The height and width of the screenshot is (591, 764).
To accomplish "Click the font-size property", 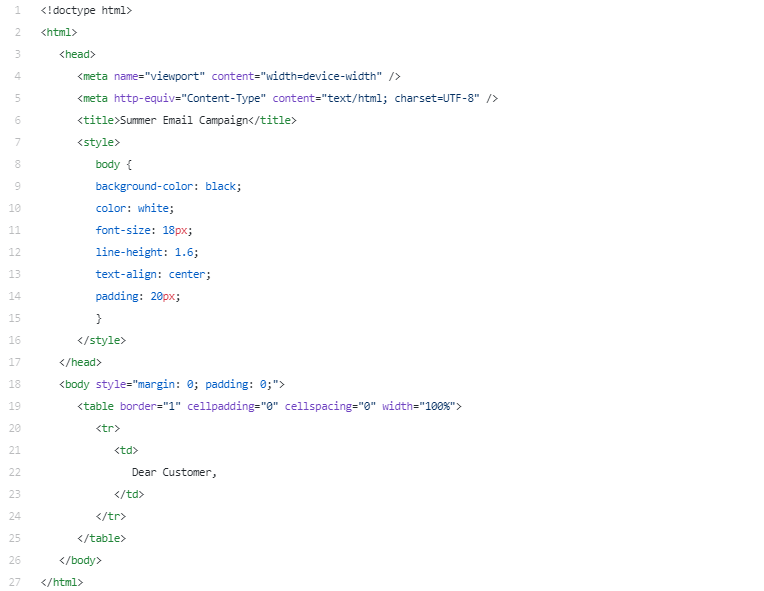I will [x=123, y=230].
